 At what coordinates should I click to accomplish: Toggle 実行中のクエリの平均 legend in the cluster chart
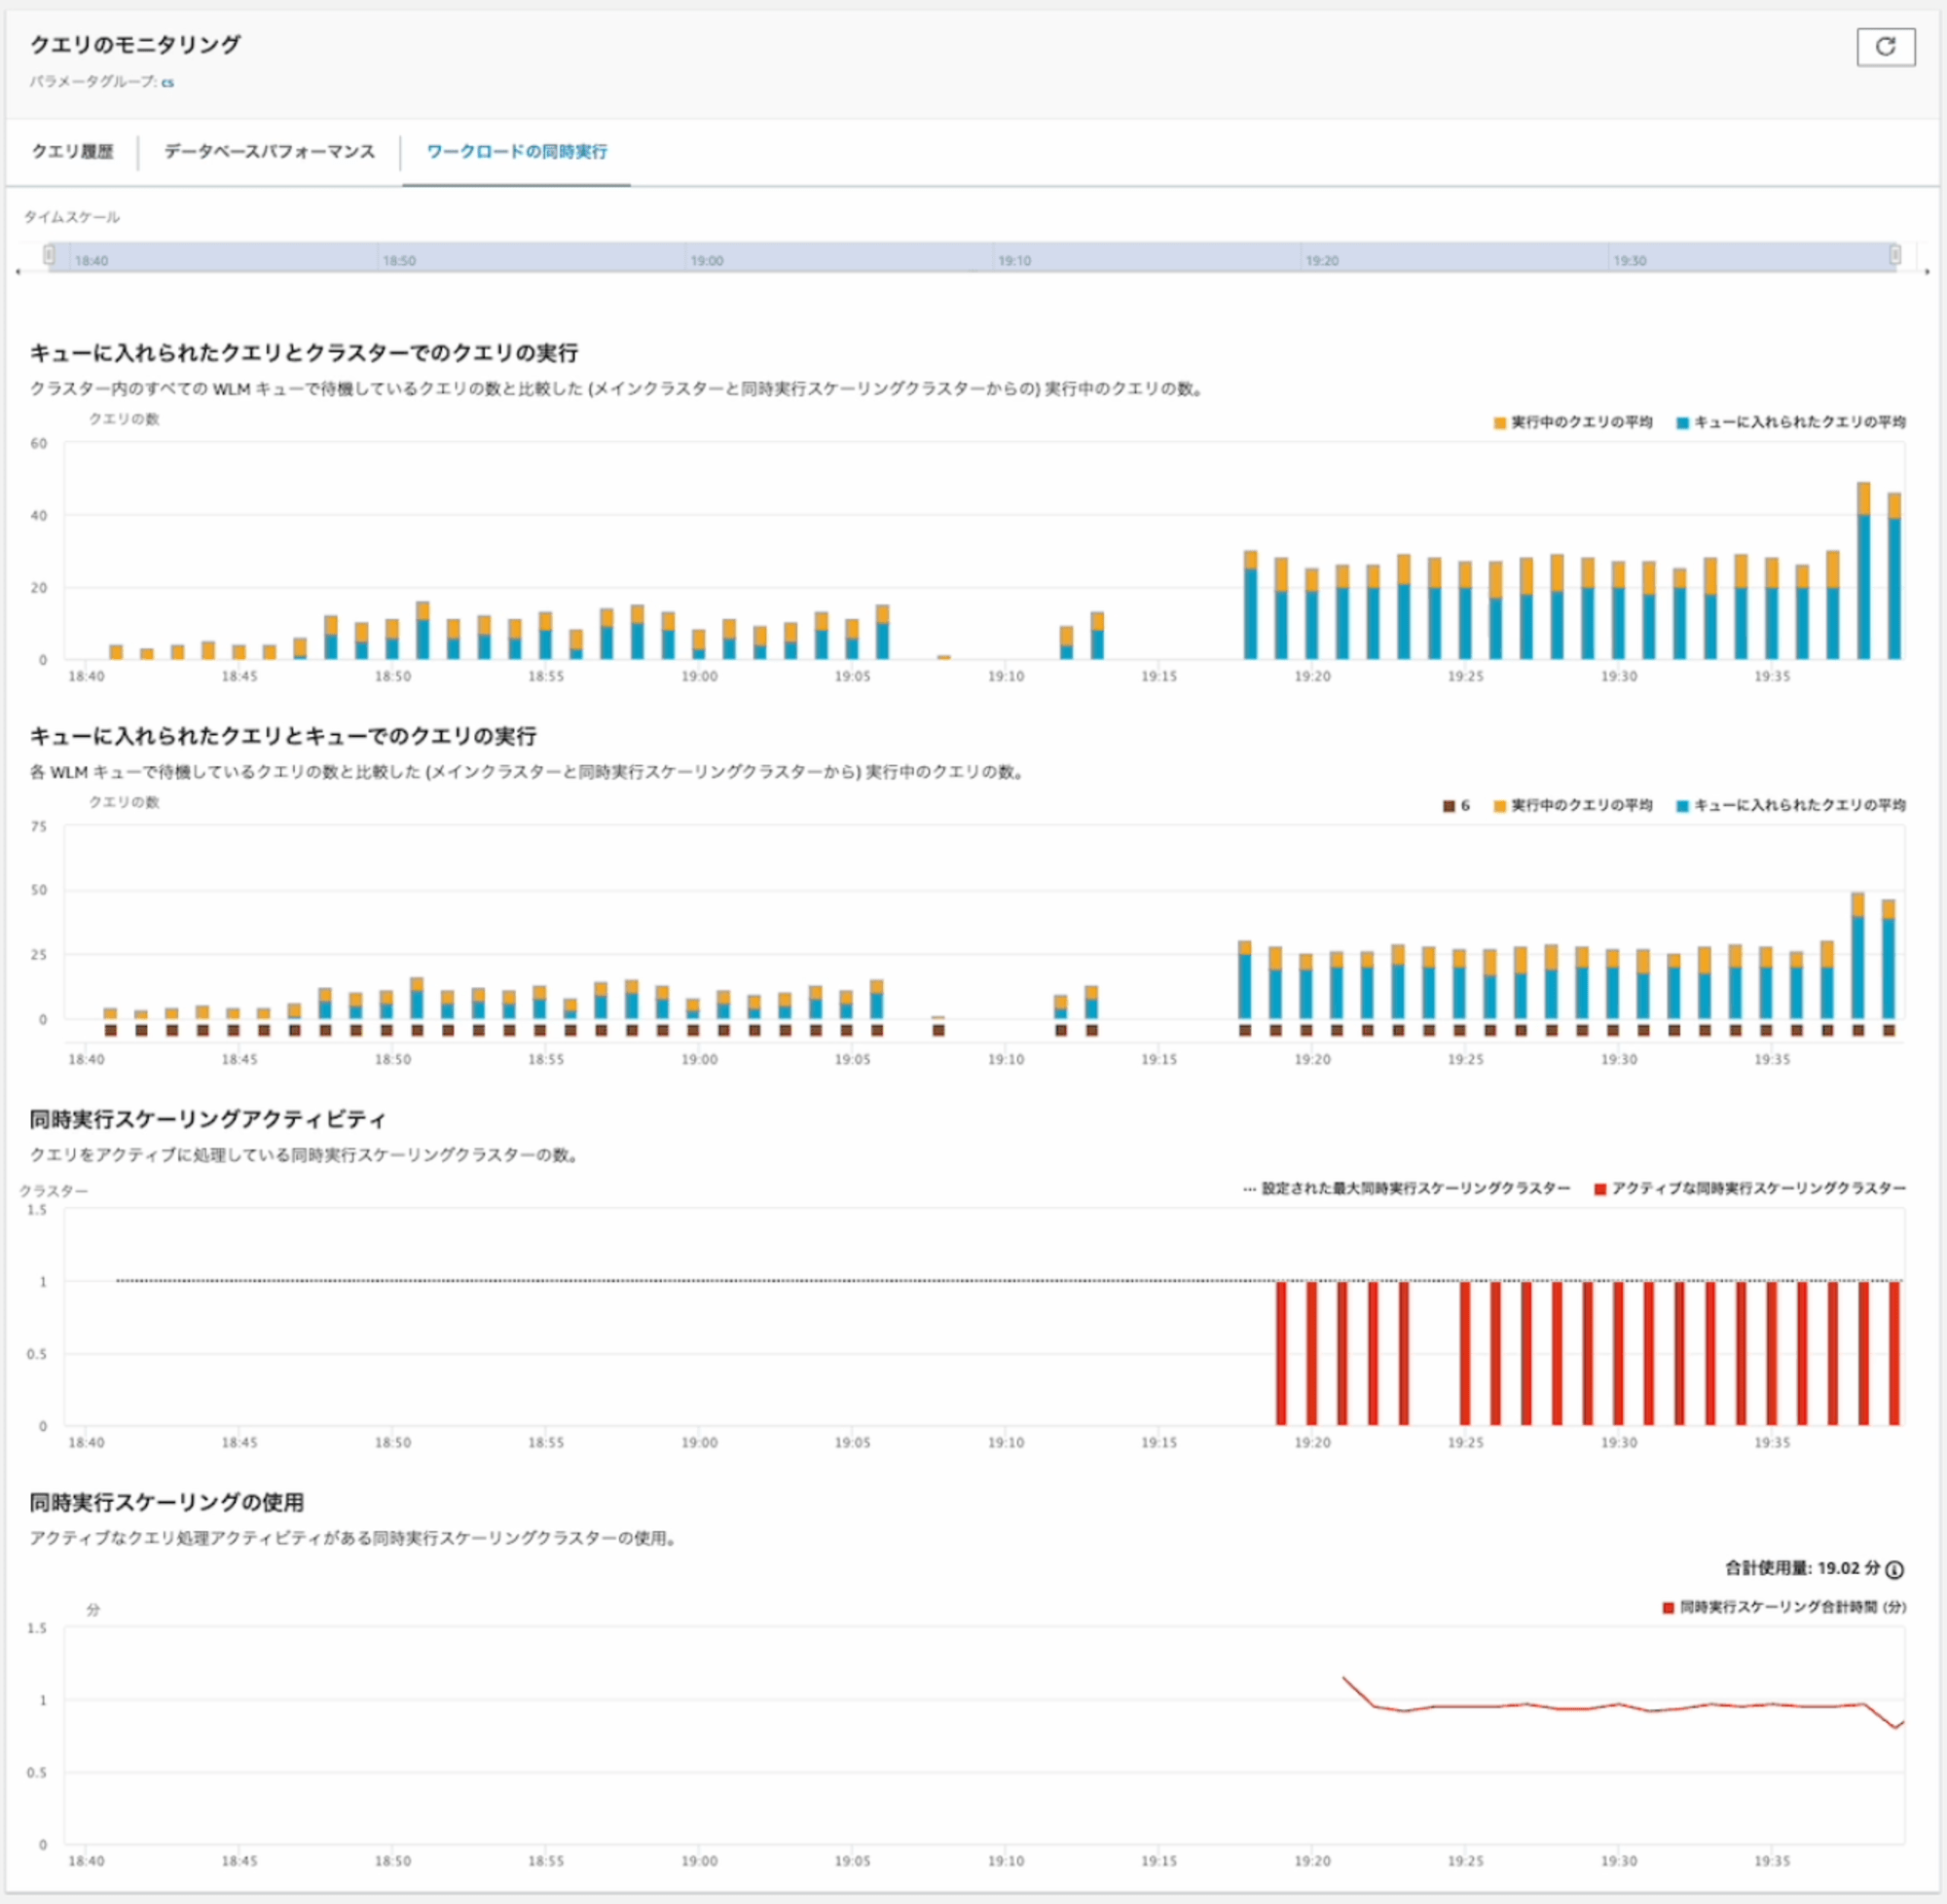[1573, 422]
